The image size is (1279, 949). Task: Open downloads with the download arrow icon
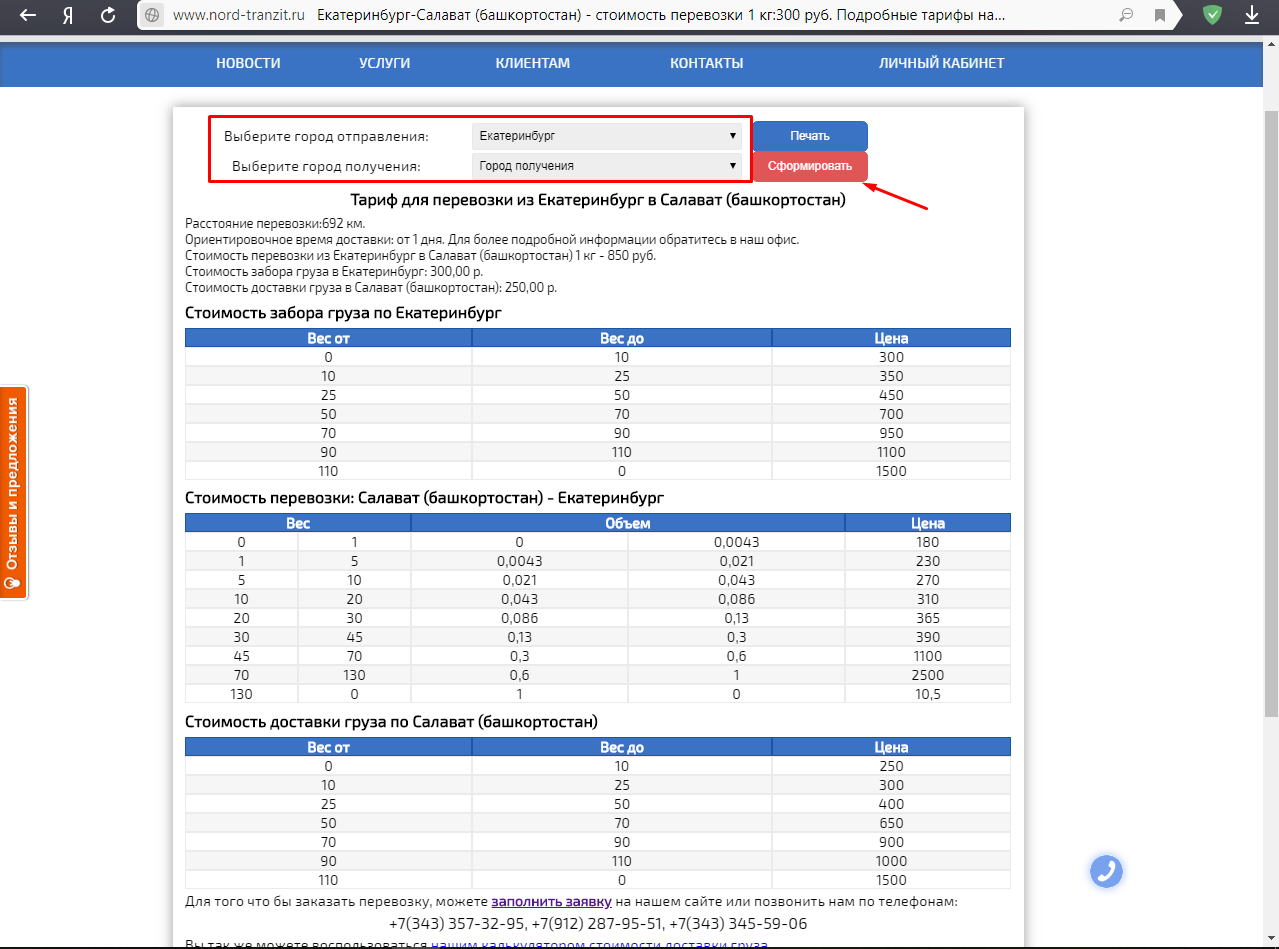(x=1251, y=16)
